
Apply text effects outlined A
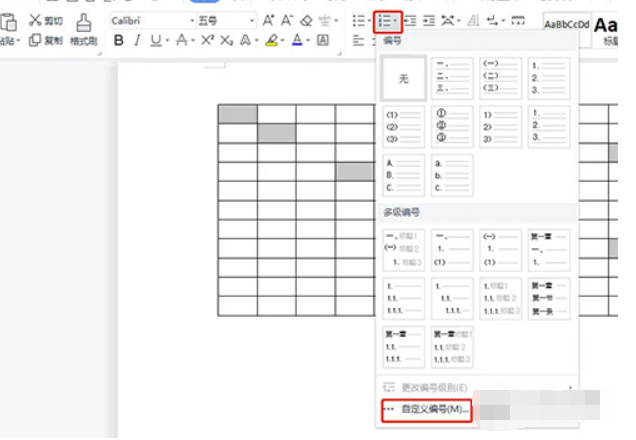click(245, 40)
